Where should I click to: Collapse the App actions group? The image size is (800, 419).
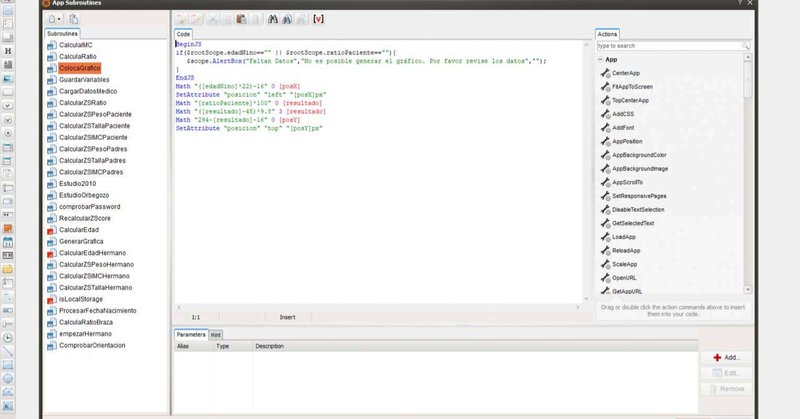(601, 60)
